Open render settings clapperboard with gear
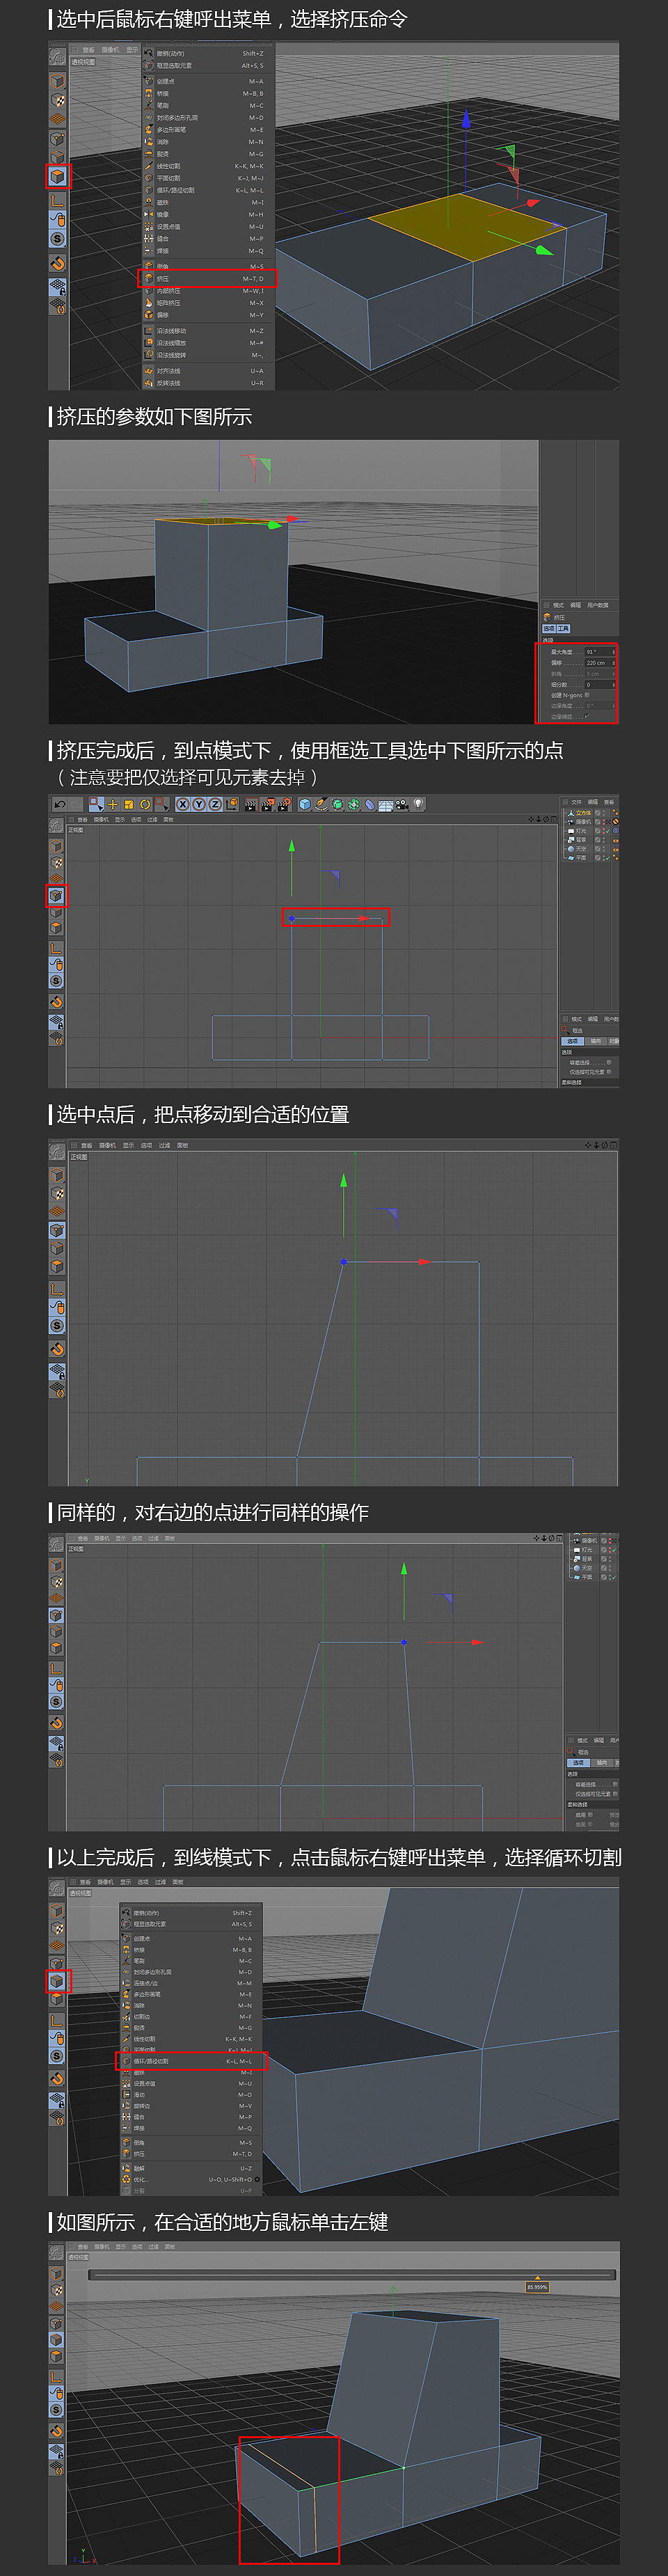 click(285, 804)
